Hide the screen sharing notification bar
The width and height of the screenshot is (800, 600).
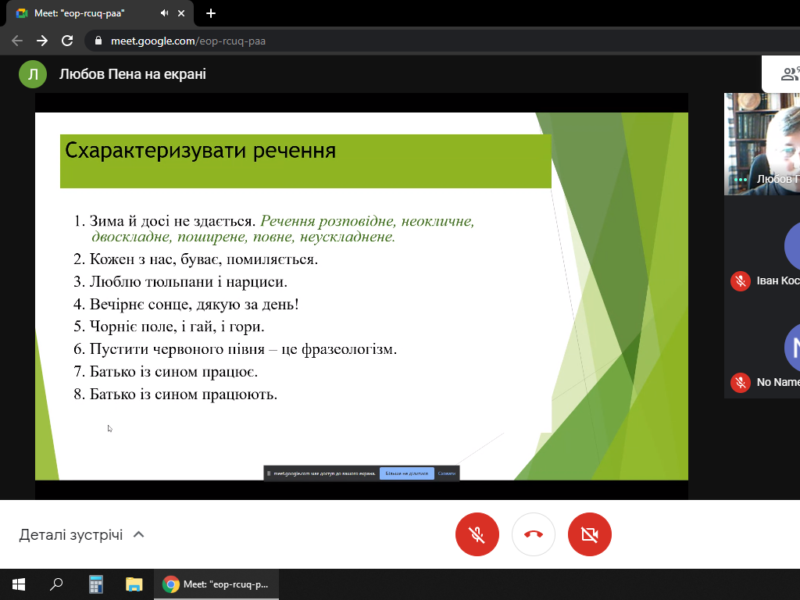[x=447, y=473]
